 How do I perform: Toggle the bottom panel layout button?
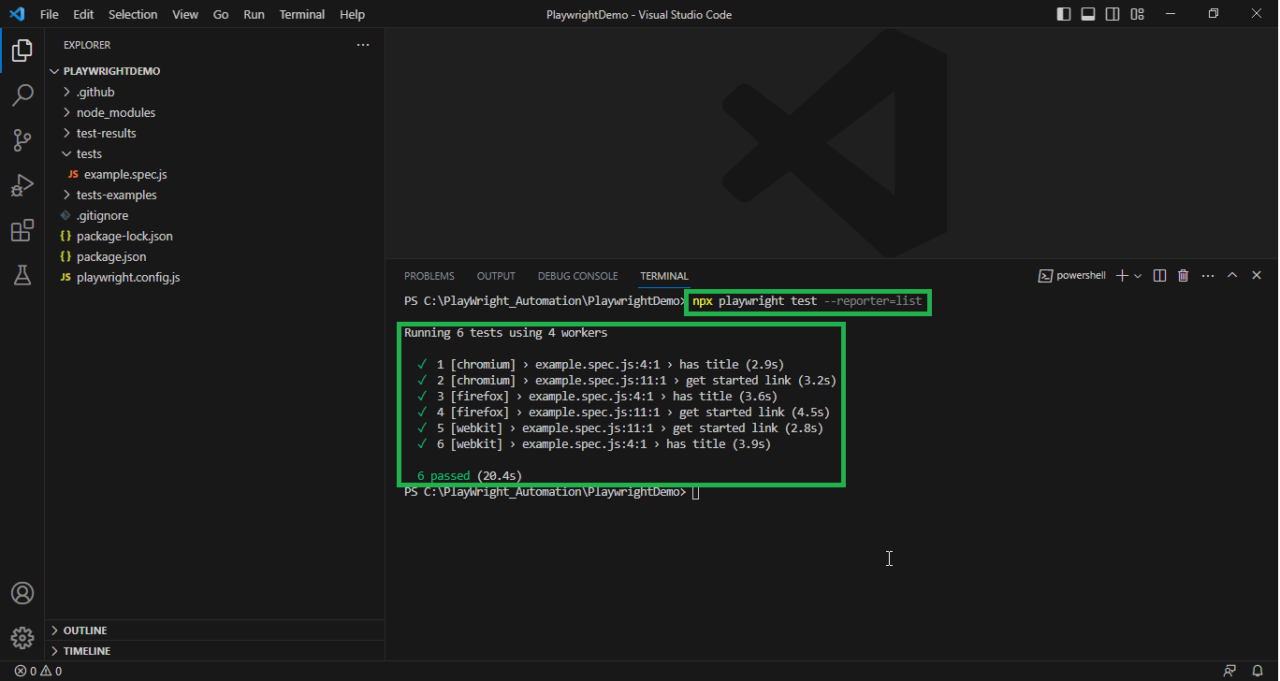coord(1088,14)
